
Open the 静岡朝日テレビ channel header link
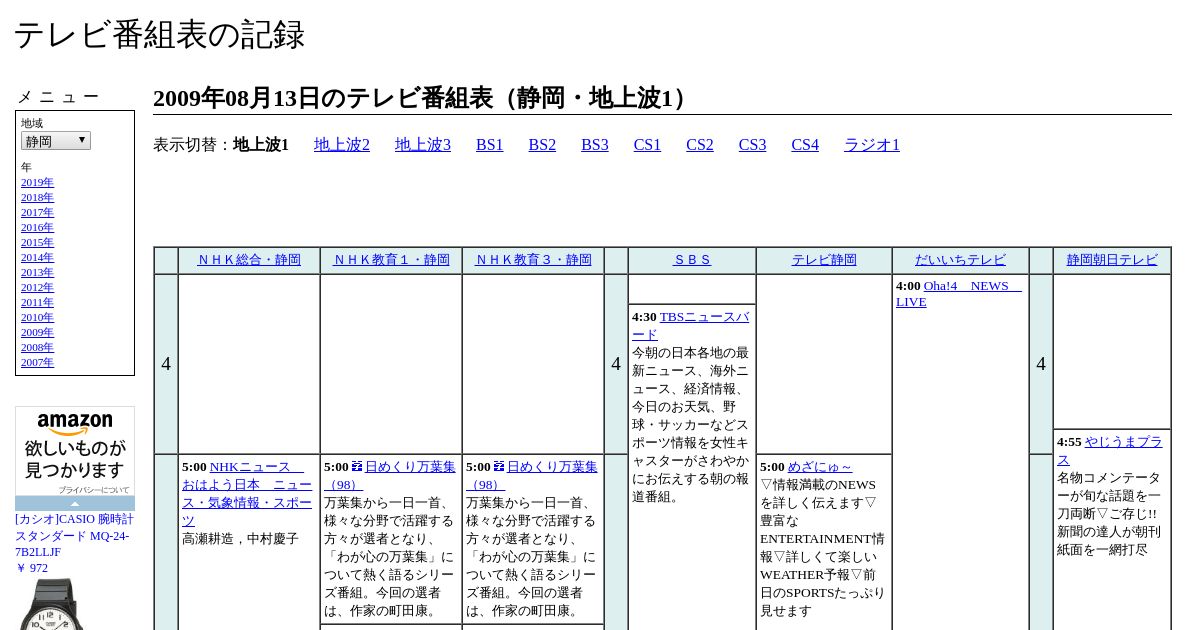1112,260
